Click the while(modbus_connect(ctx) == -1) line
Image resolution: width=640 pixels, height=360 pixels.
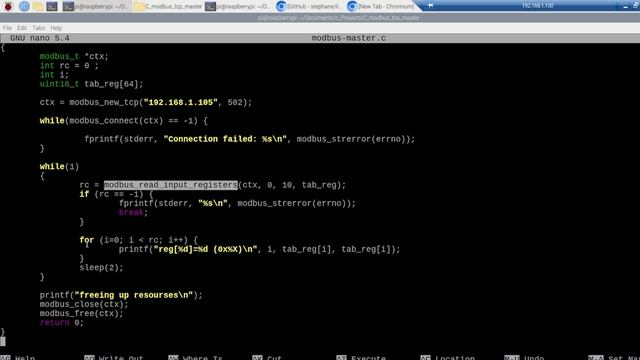click(x=124, y=121)
